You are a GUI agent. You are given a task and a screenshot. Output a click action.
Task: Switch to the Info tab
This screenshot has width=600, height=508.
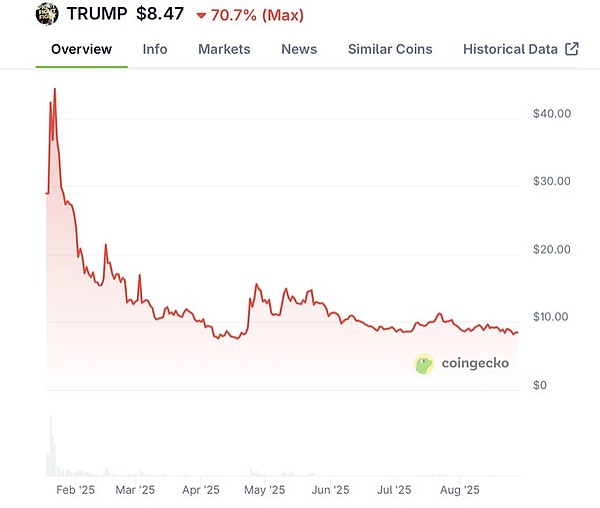[155, 49]
